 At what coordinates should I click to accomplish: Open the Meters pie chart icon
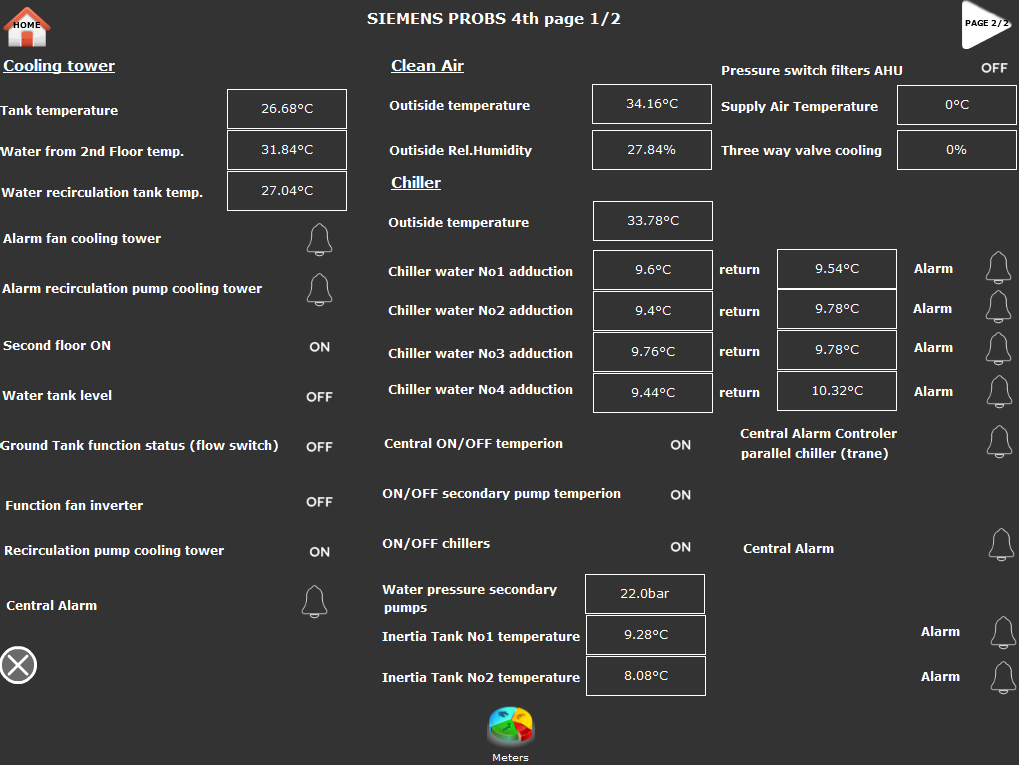(510, 727)
